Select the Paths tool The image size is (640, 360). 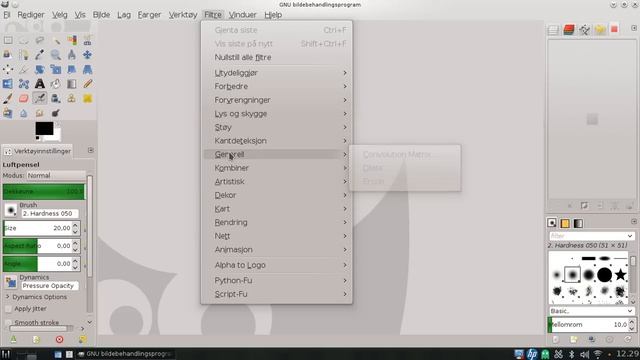[x=24, y=55]
